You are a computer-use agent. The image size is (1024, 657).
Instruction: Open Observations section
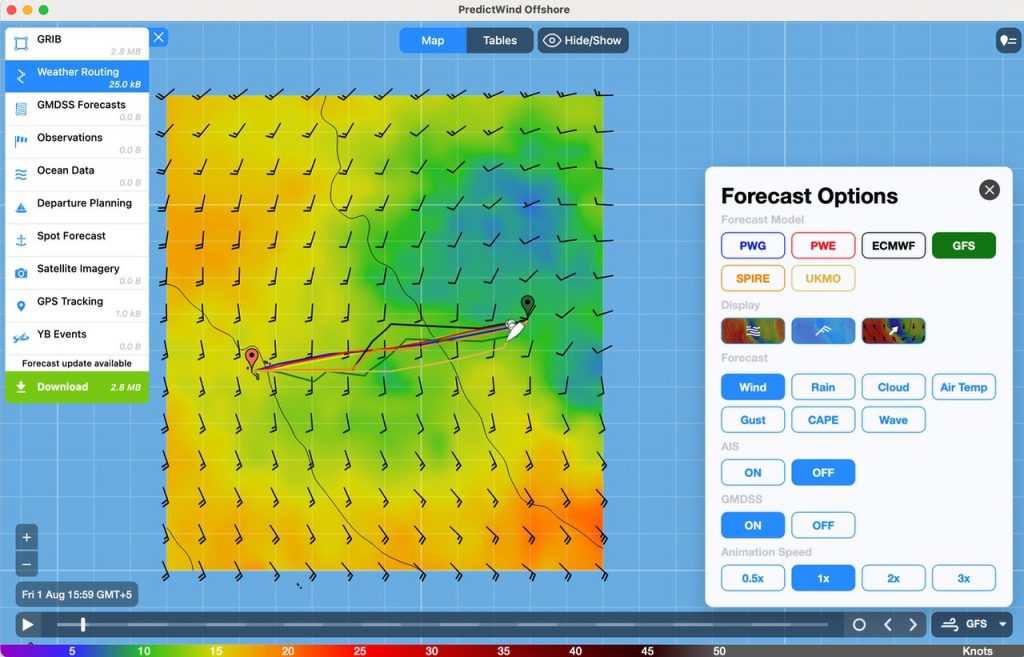click(x=77, y=142)
